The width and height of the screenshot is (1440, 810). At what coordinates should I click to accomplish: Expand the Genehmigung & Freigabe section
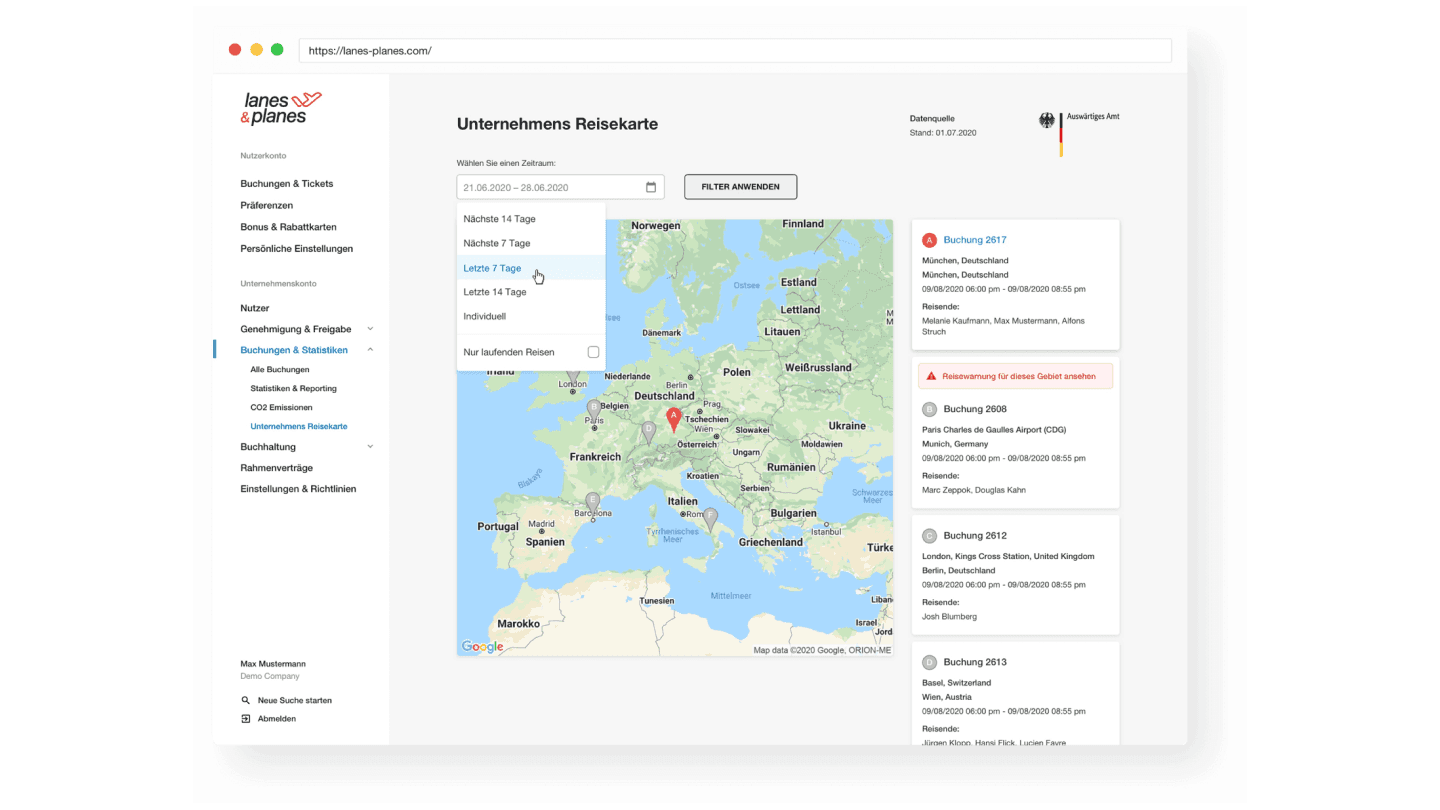(x=370, y=329)
